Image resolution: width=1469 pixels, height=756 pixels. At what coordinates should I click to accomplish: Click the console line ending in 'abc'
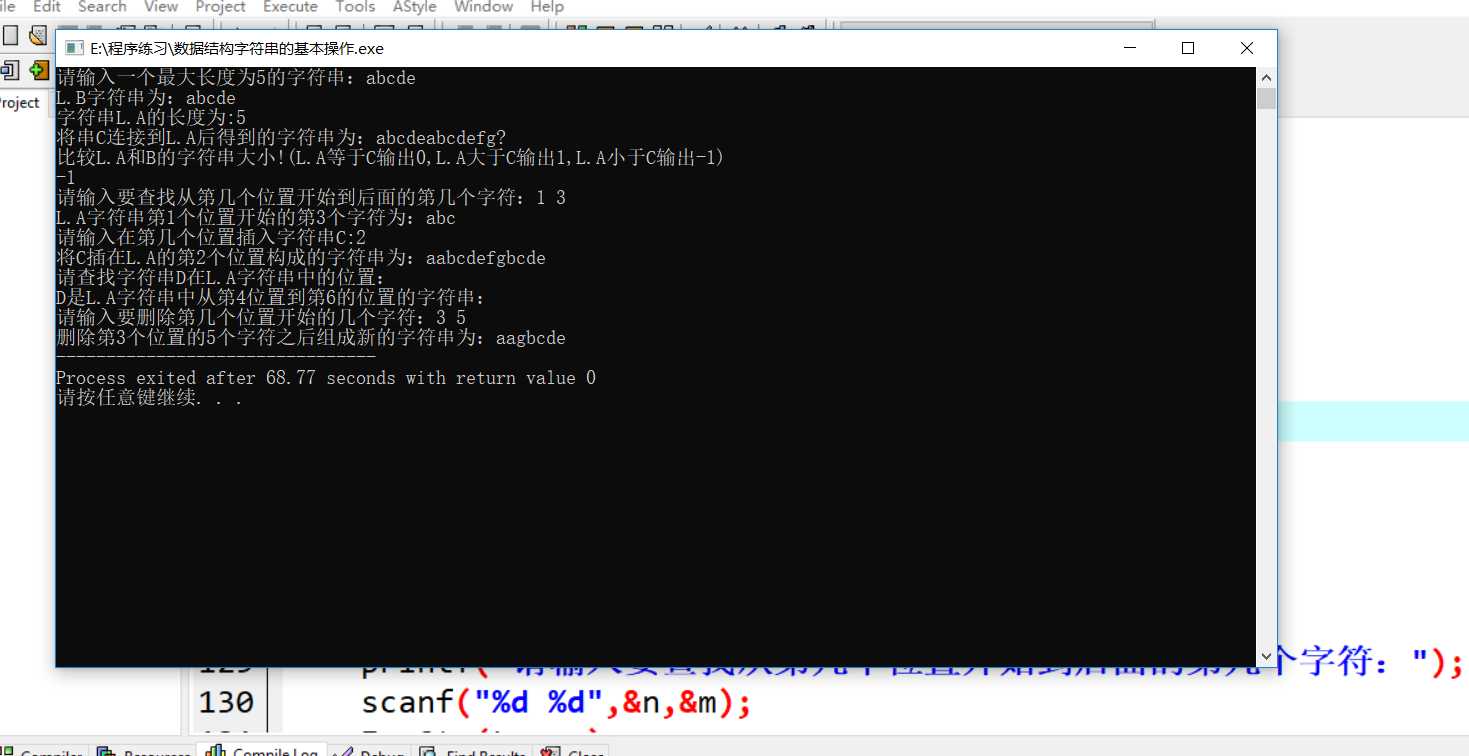tap(256, 218)
